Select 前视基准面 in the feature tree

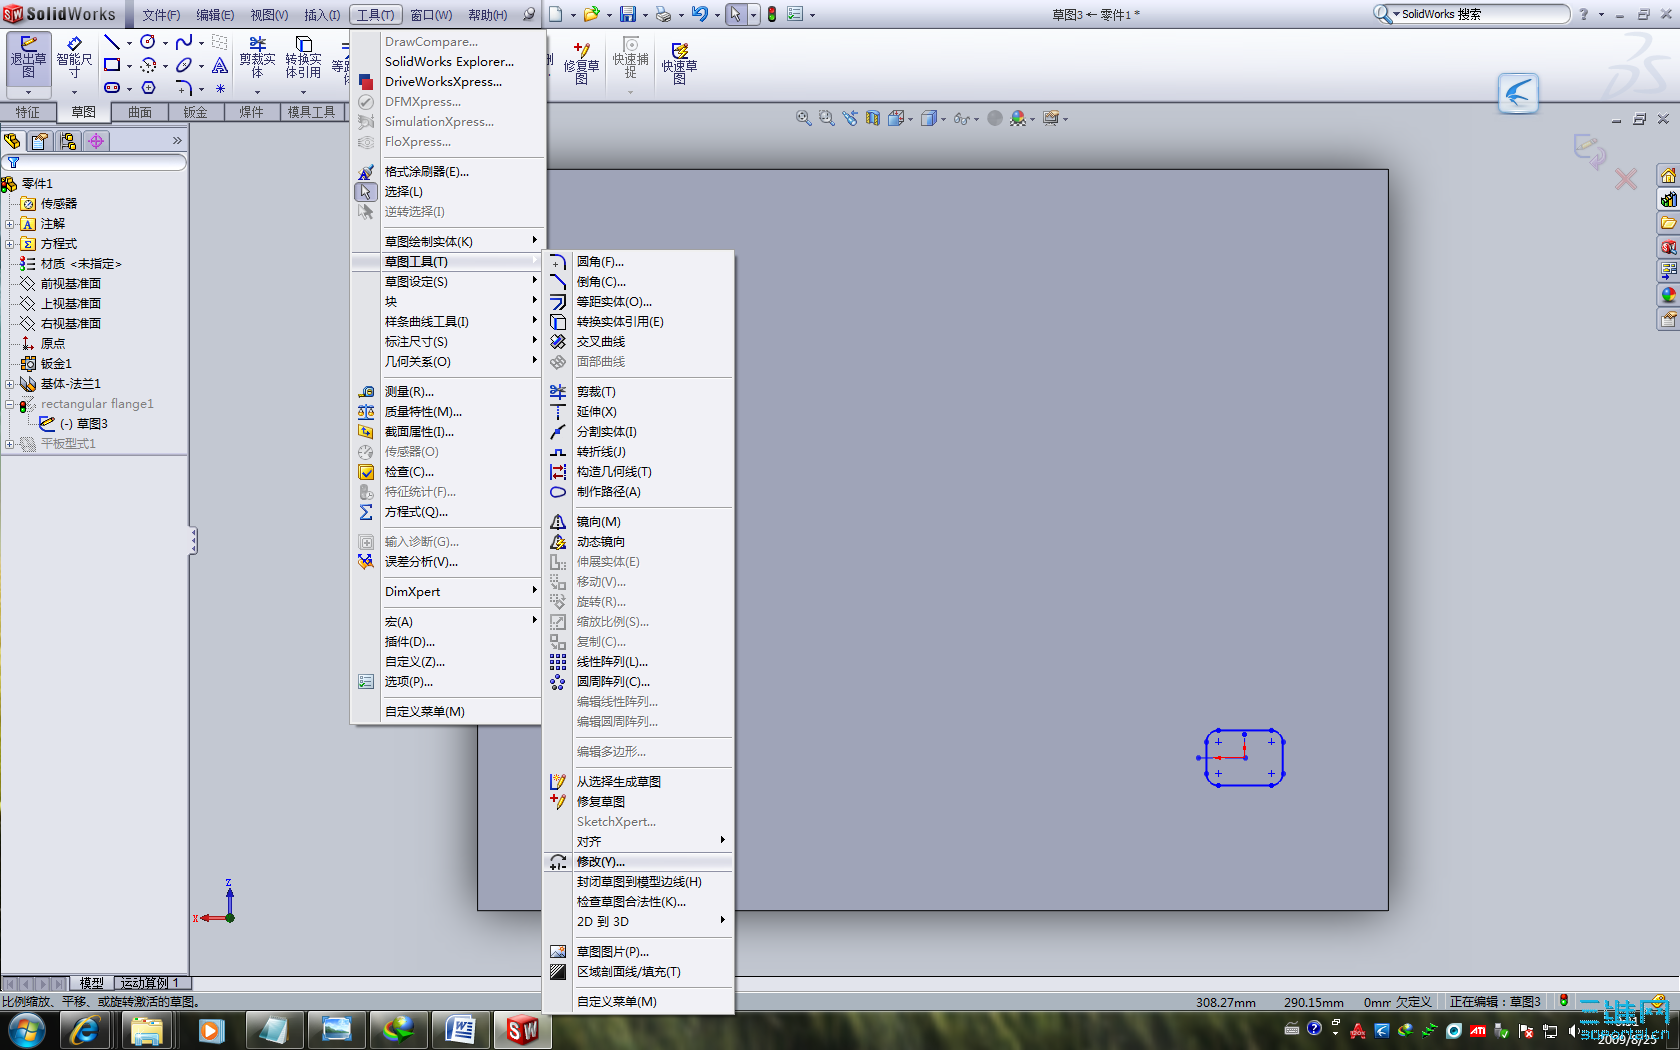70,284
